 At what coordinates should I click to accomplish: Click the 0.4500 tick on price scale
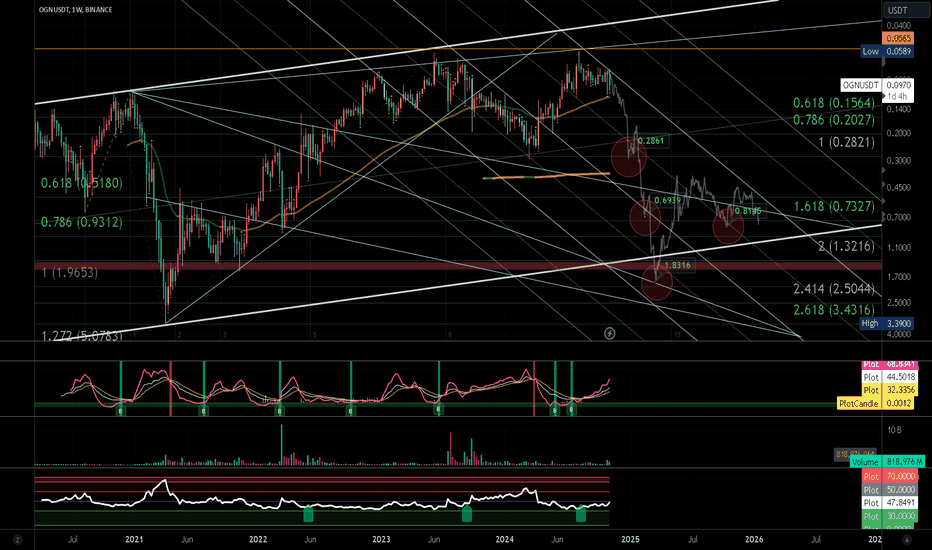tap(898, 188)
